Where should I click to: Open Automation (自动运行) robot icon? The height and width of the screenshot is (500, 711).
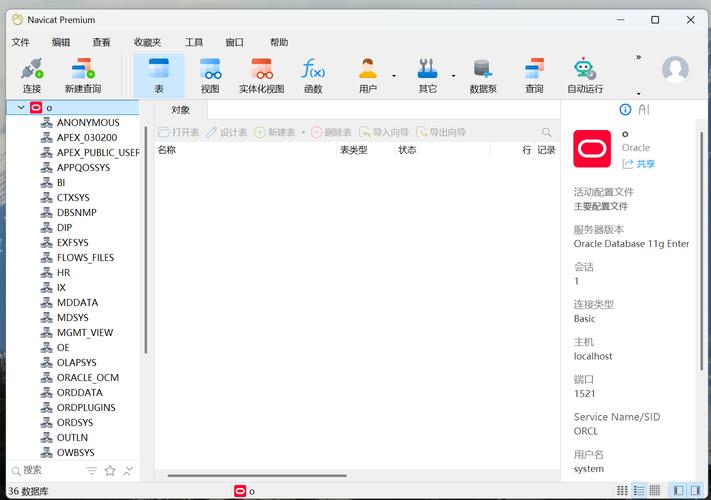click(x=585, y=69)
